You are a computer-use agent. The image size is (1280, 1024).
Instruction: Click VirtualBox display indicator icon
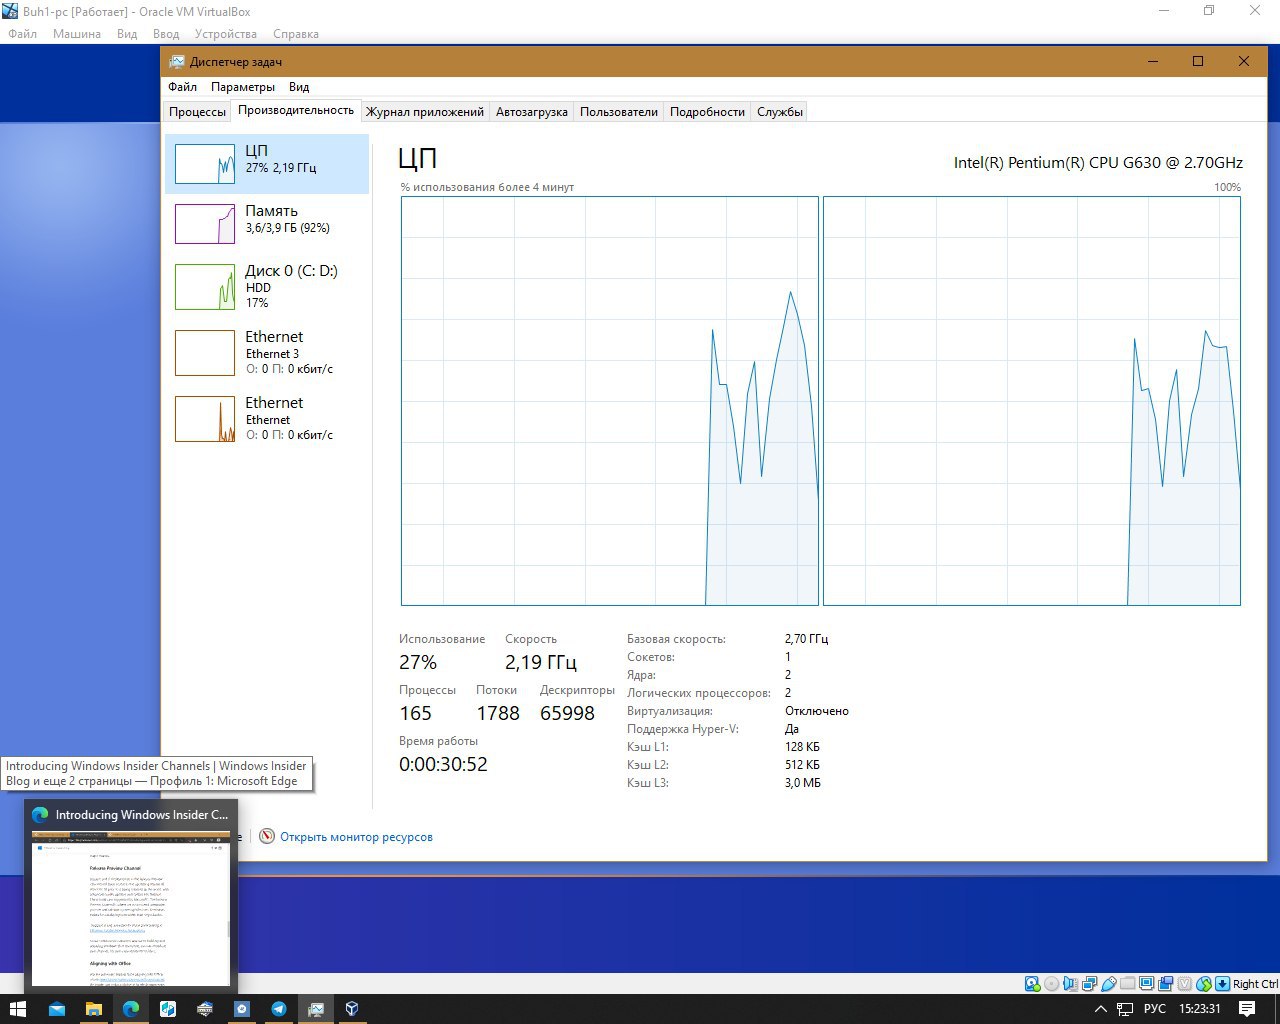pos(1146,984)
